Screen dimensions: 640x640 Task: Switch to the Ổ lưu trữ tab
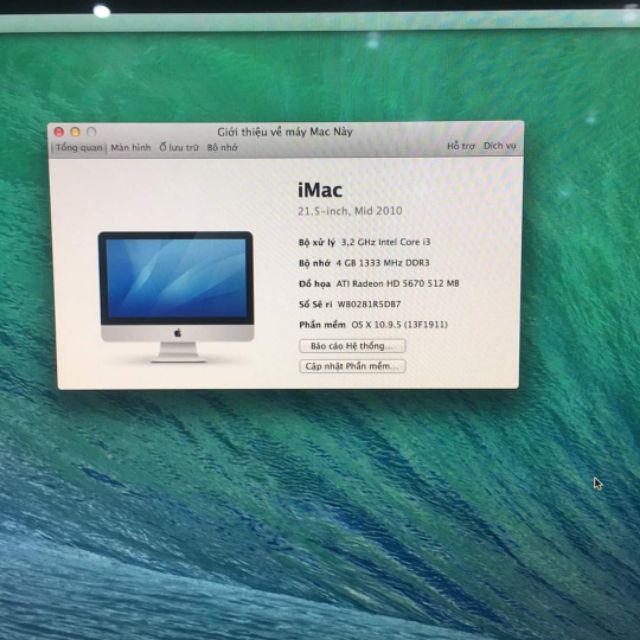179,147
